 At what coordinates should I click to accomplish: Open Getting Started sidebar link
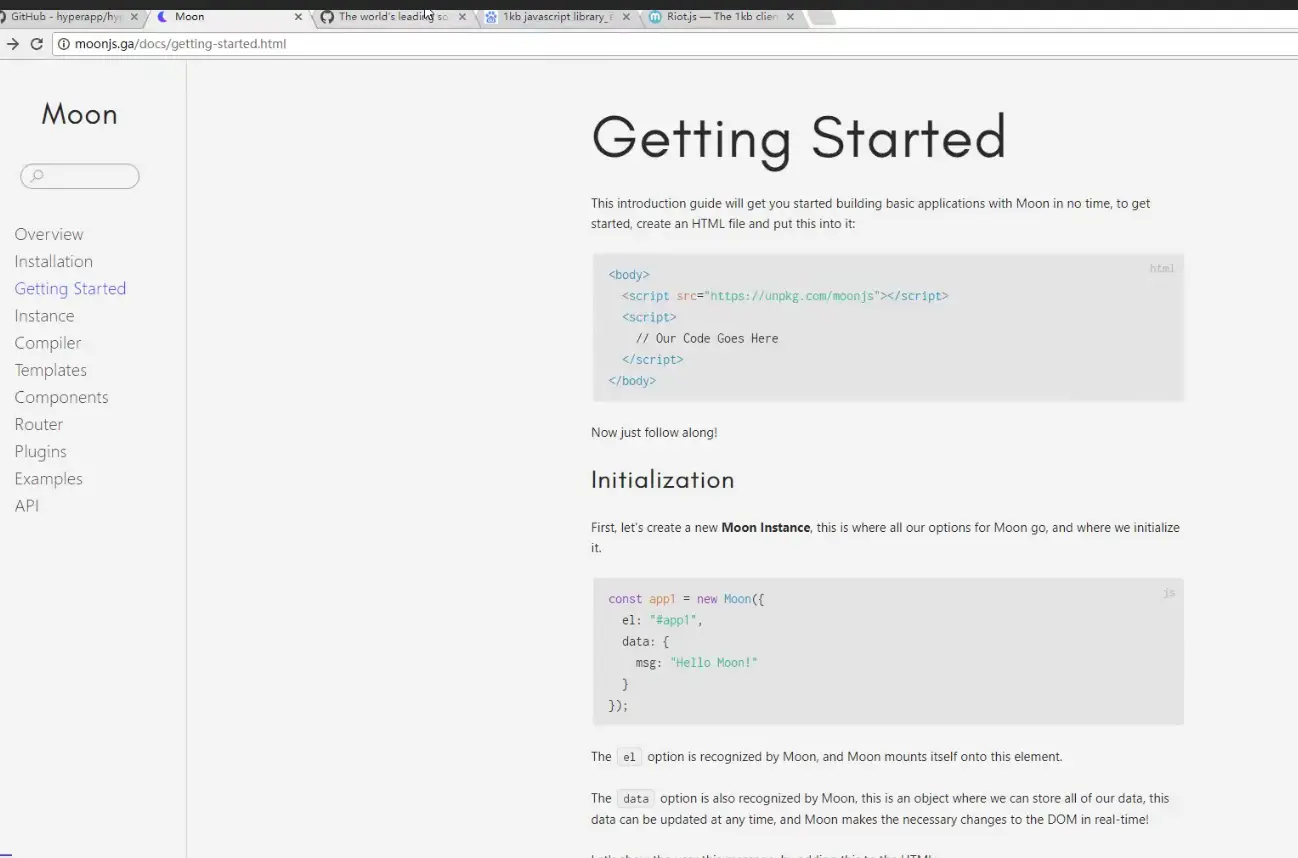click(70, 288)
